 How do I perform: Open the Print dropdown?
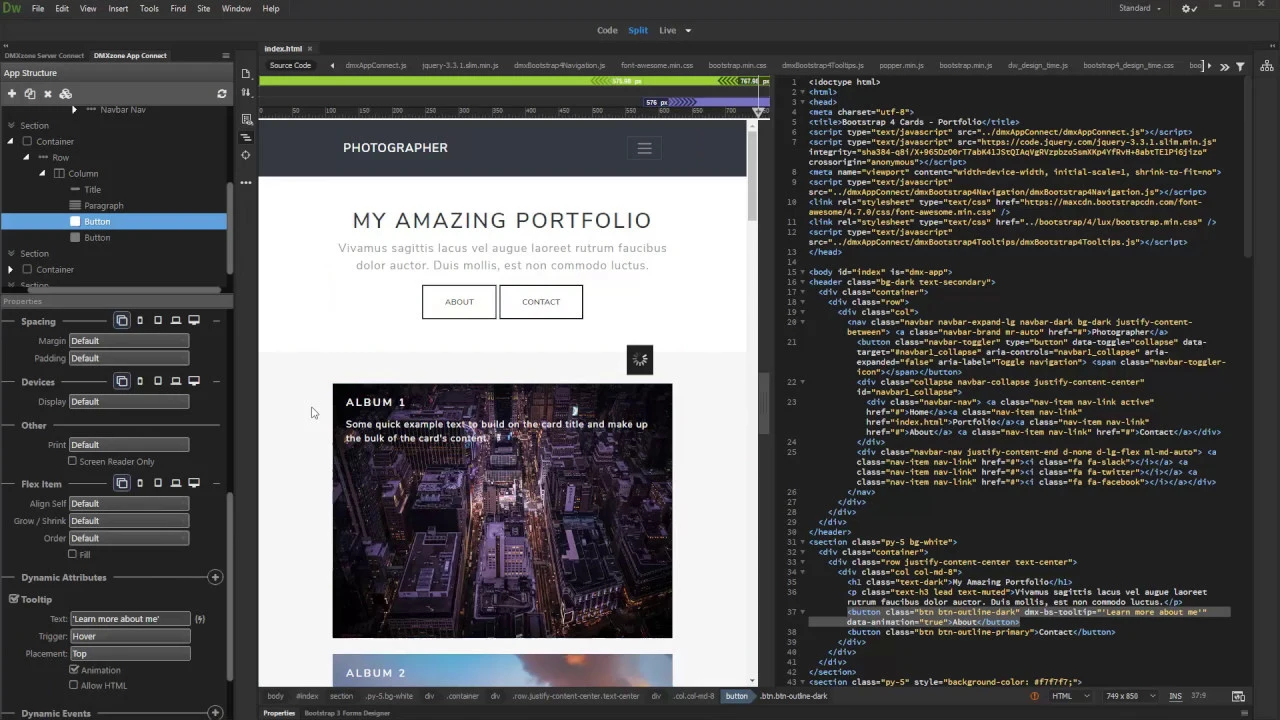click(129, 445)
